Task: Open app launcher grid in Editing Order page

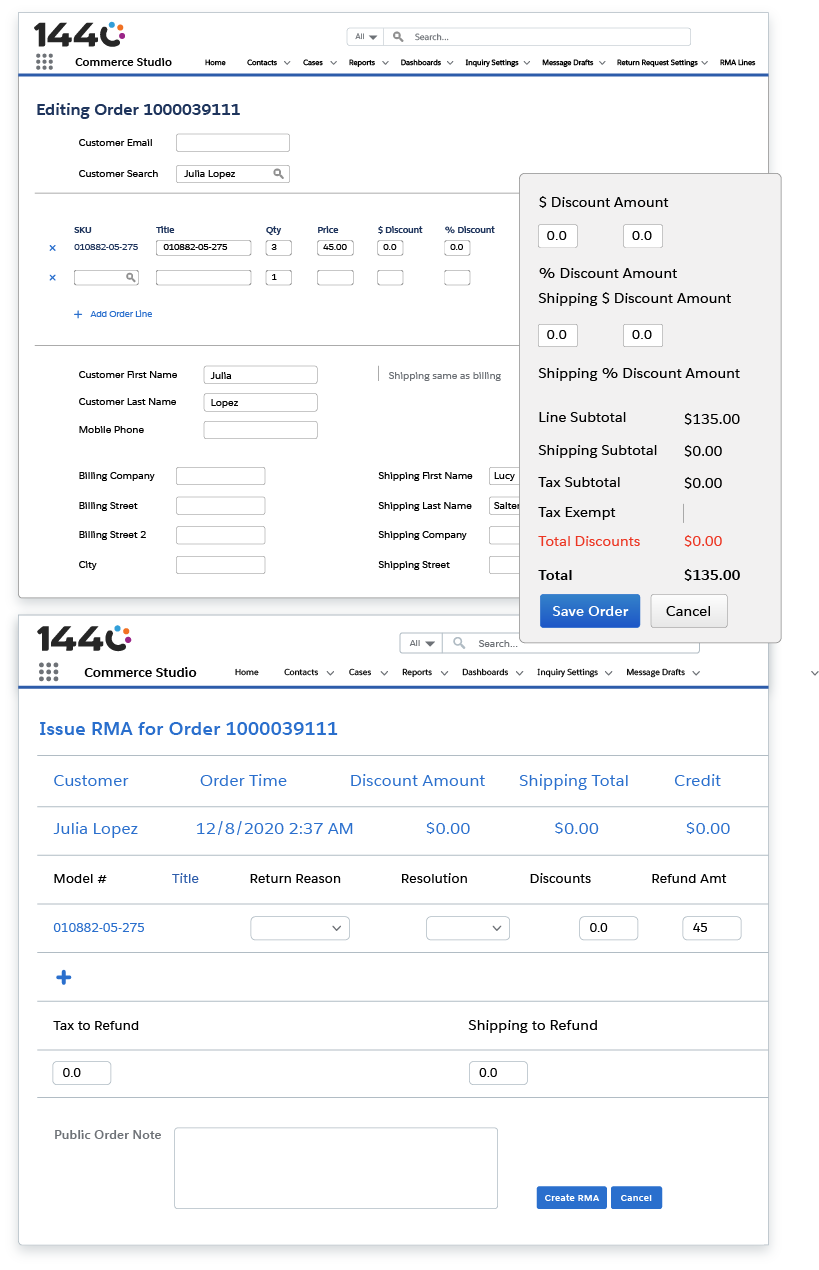Action: coord(44,62)
